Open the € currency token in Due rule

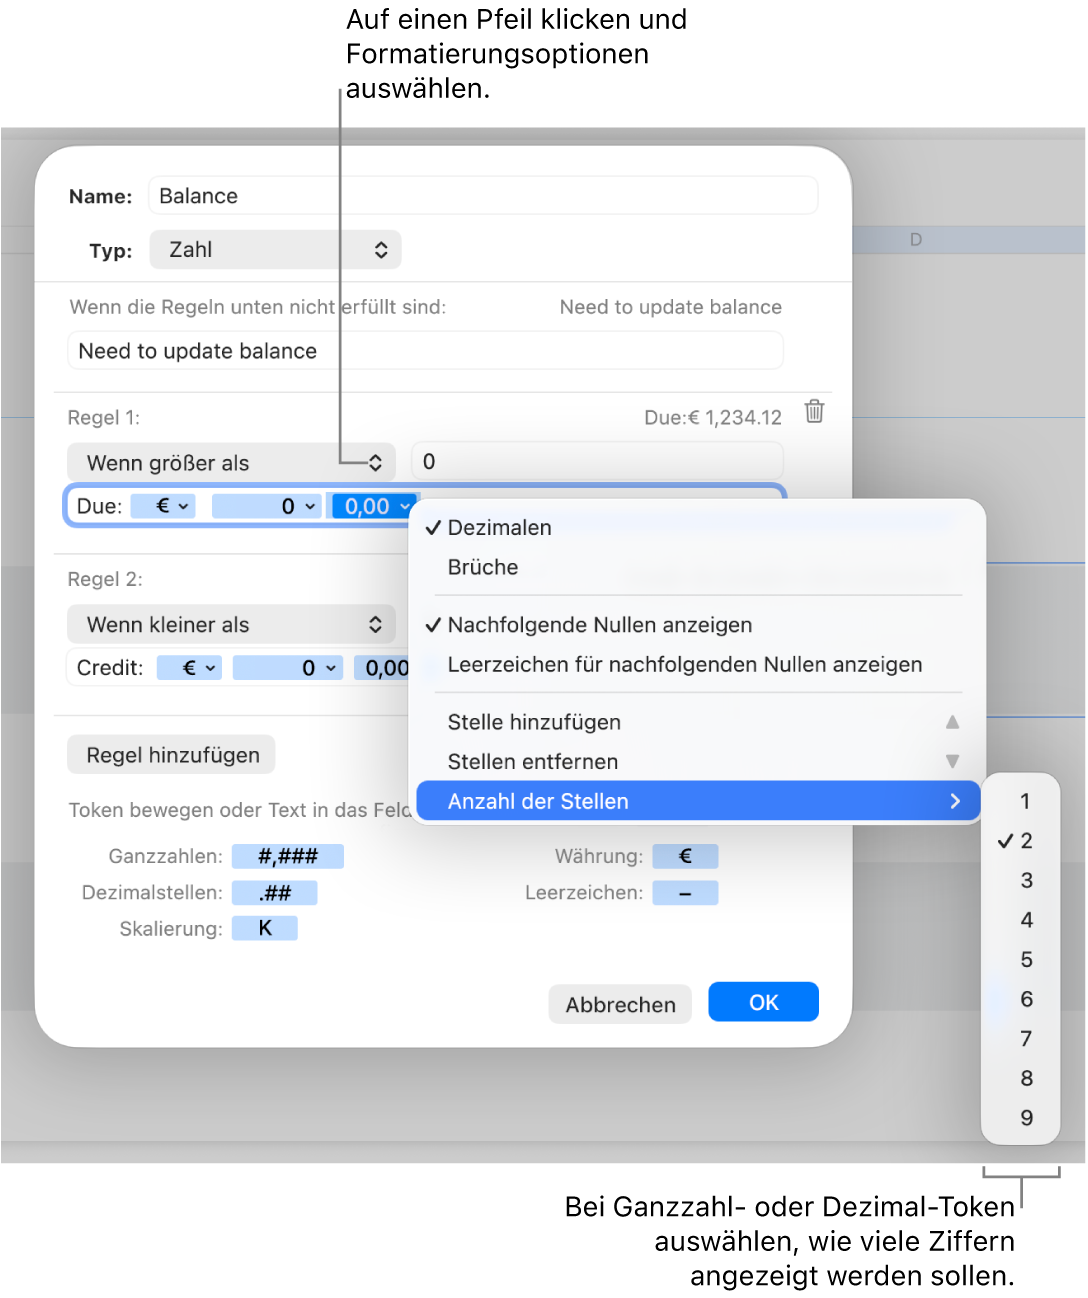[x=163, y=507]
